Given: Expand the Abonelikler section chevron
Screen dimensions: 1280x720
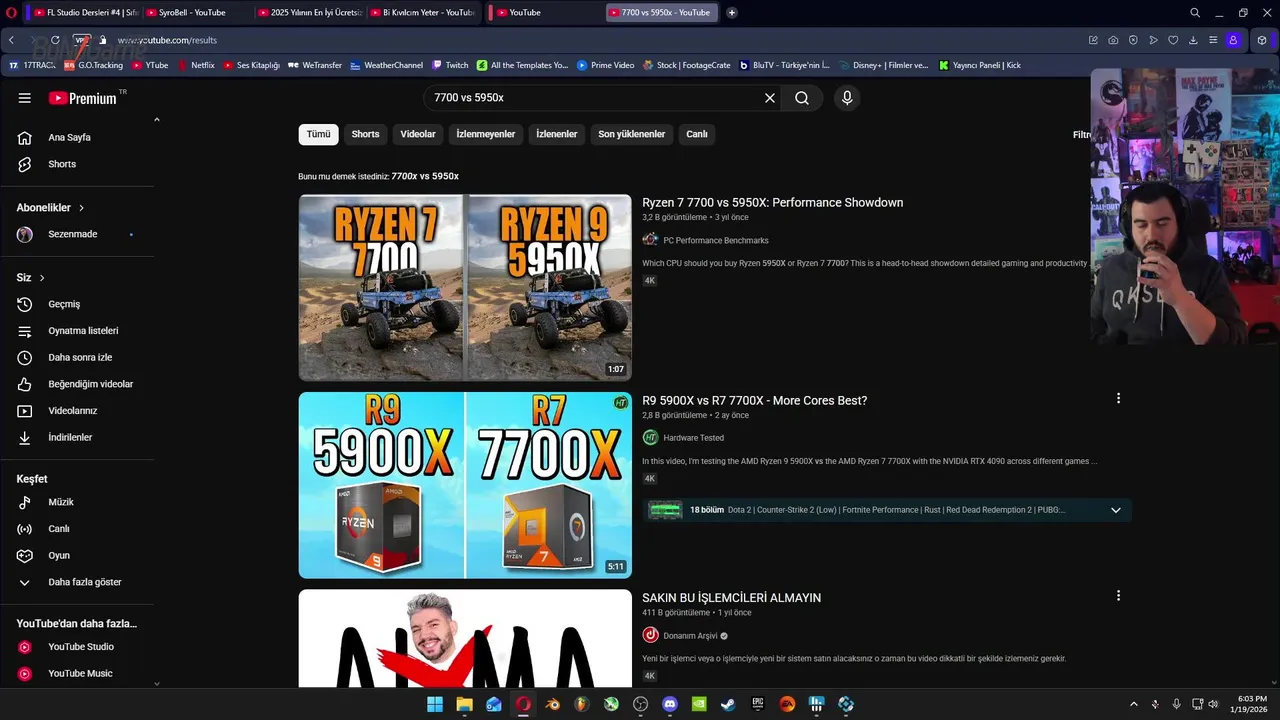Looking at the screenshot, I should click(x=82, y=208).
